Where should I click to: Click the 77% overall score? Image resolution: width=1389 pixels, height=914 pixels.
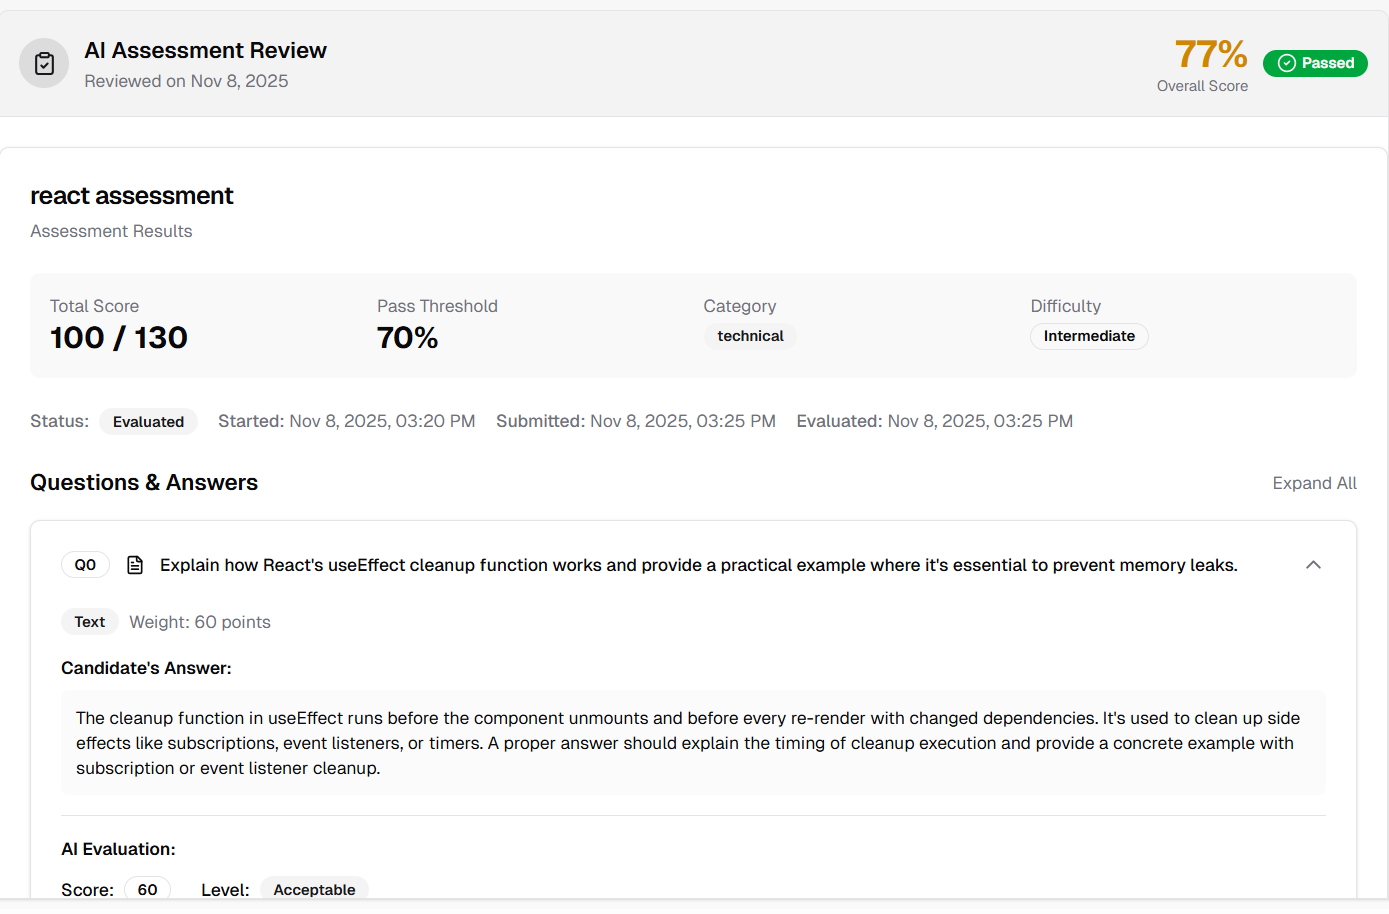coord(1210,54)
